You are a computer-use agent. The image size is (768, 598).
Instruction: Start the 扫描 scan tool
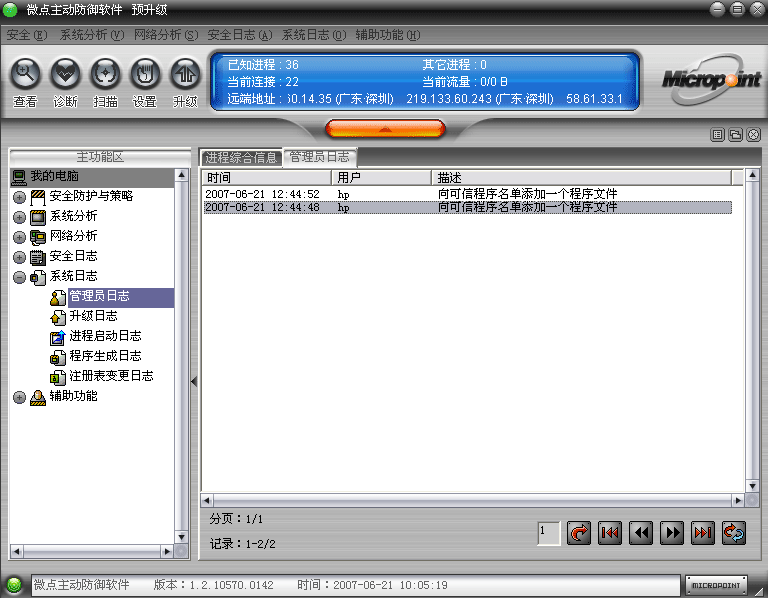coord(105,74)
